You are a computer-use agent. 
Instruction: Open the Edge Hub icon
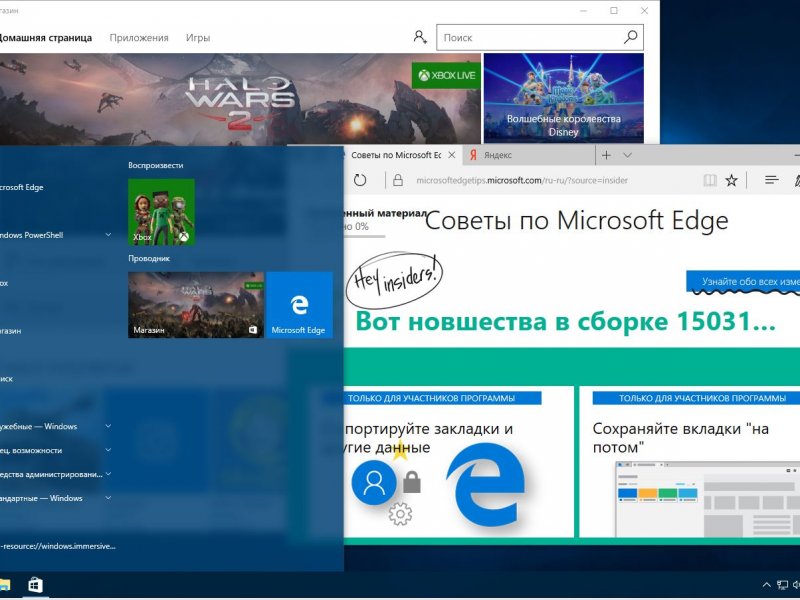[771, 180]
